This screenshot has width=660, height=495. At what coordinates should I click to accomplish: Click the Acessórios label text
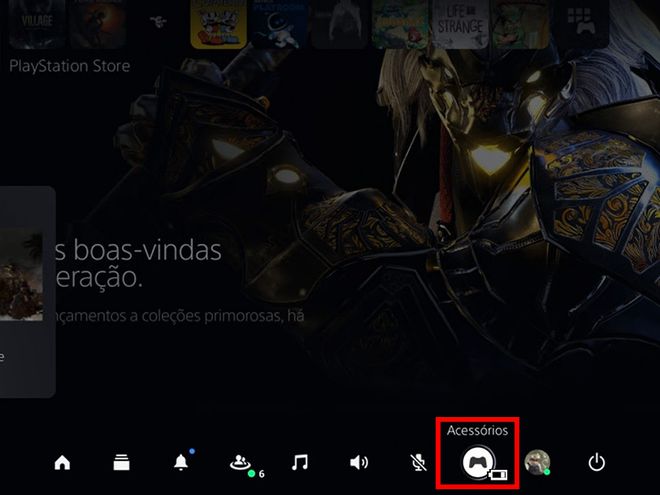click(477, 430)
